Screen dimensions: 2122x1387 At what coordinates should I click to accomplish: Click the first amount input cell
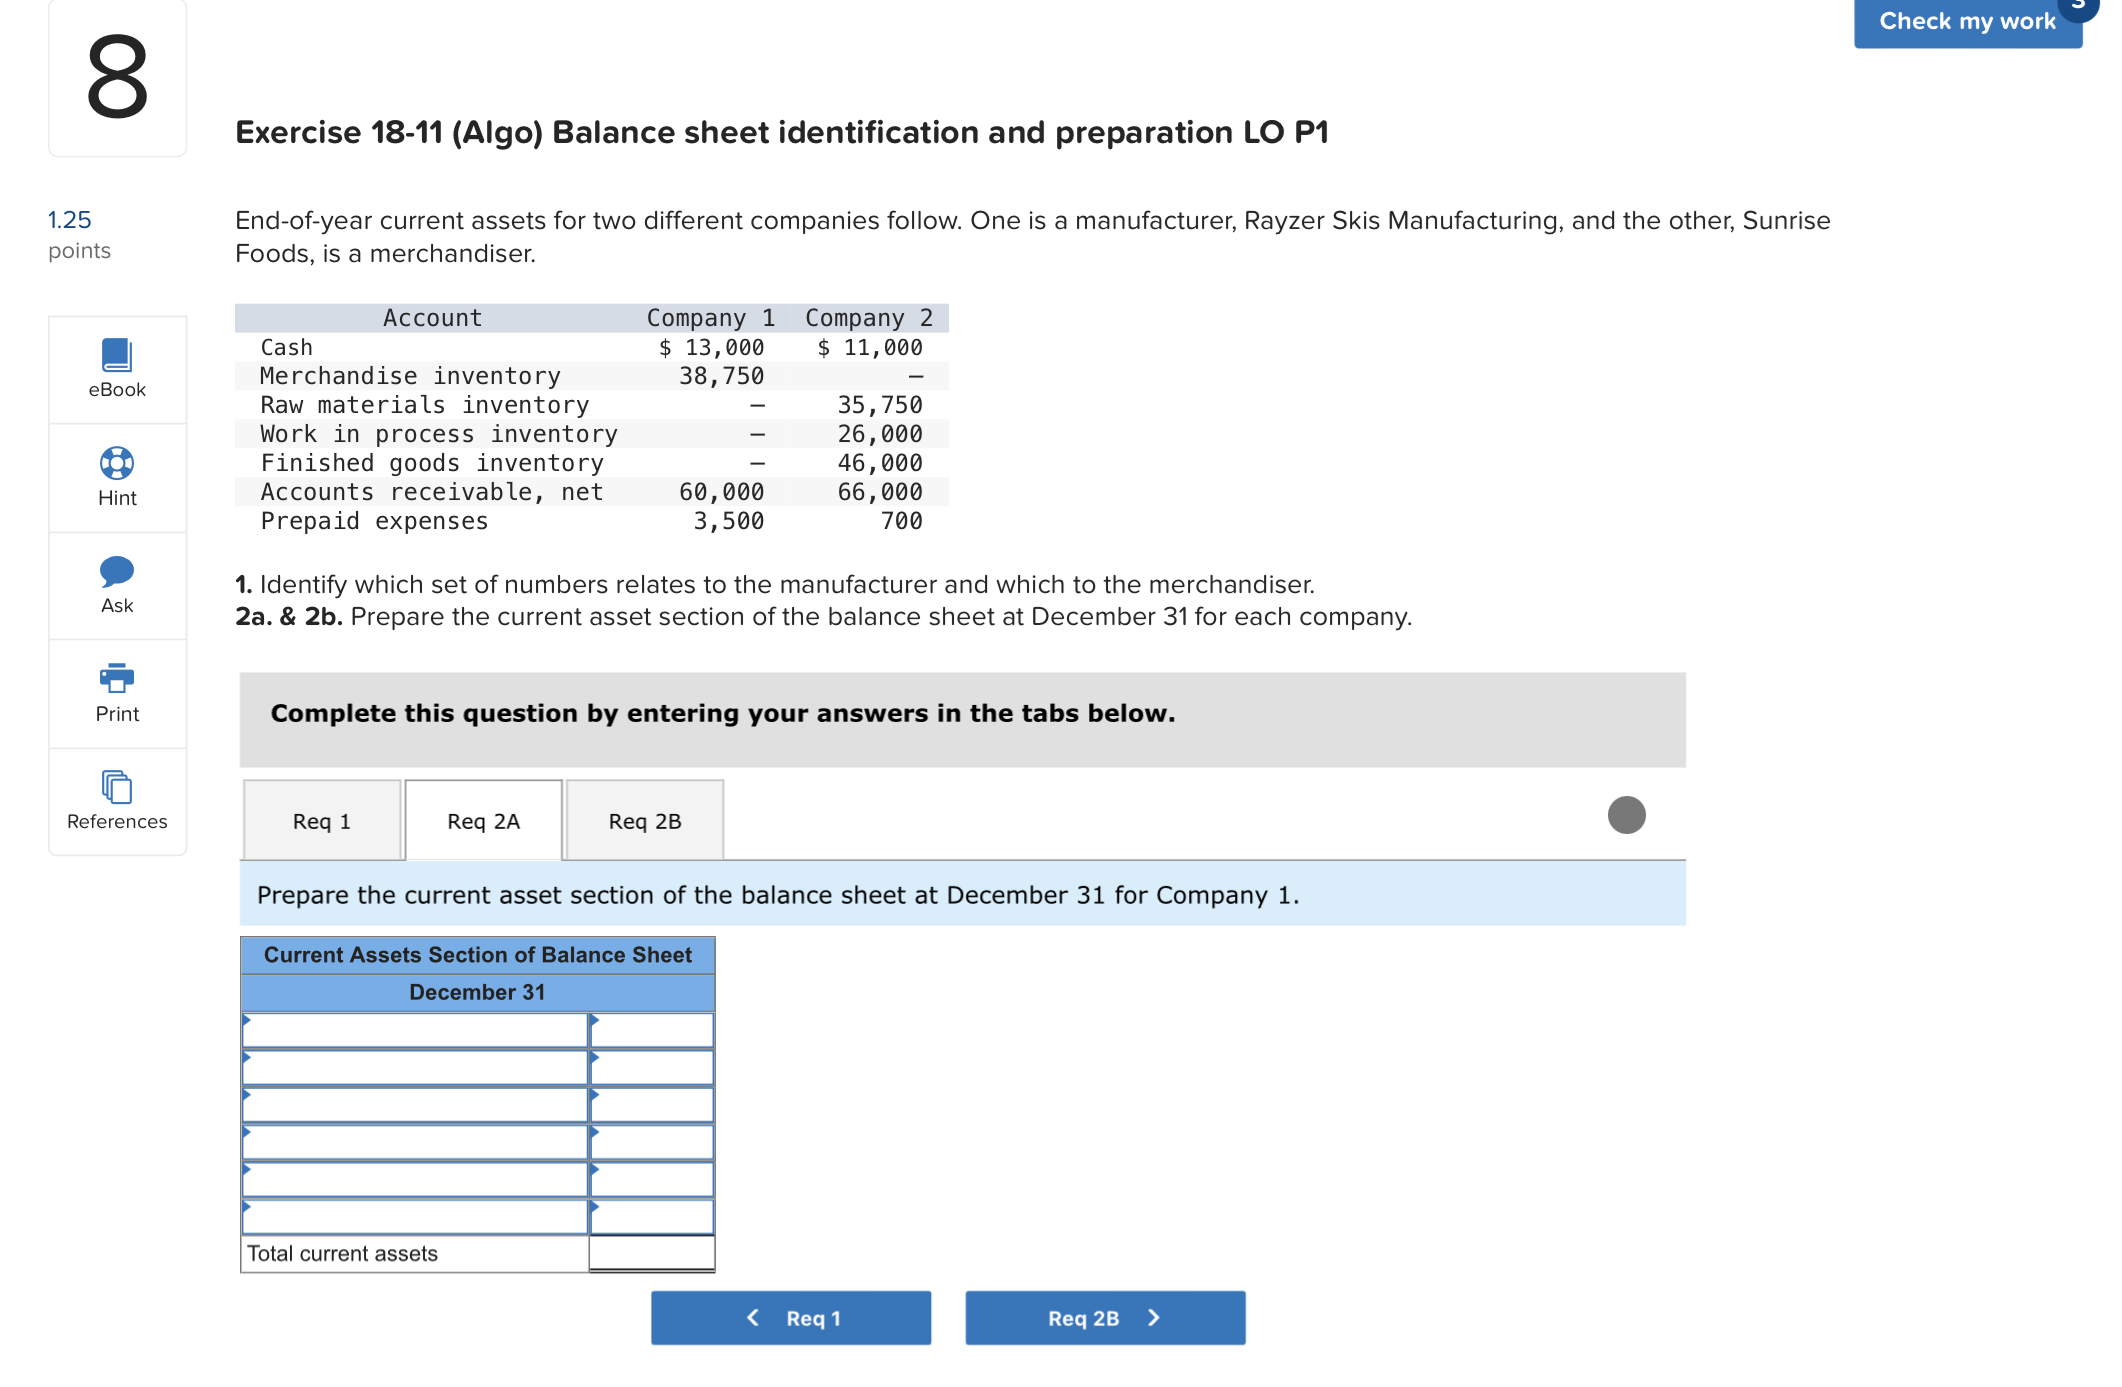point(651,1028)
